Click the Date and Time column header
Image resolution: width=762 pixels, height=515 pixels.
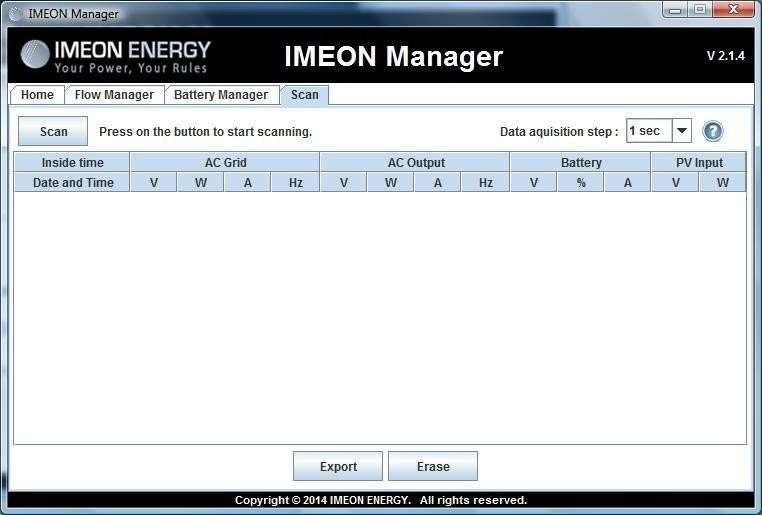click(x=72, y=183)
